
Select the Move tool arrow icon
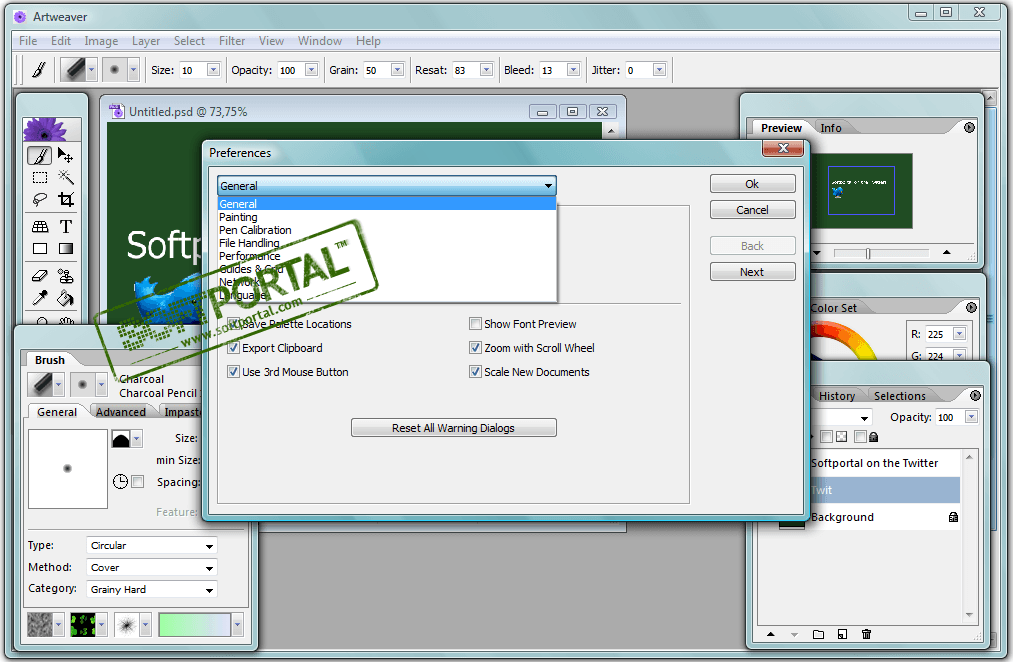click(x=65, y=156)
